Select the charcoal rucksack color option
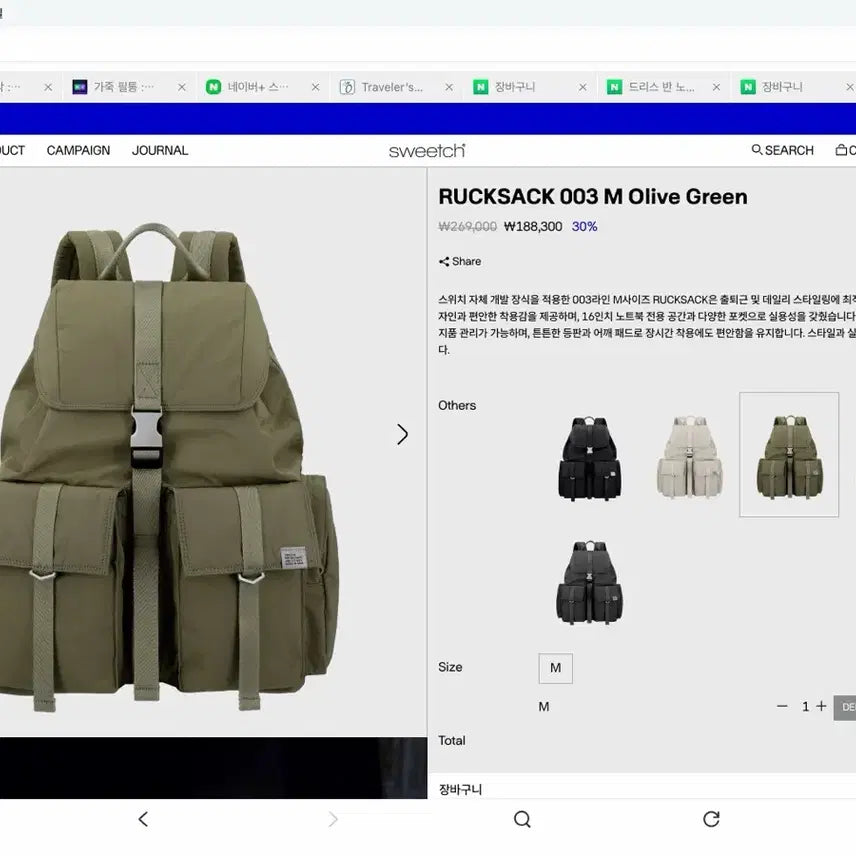856x856 pixels. pyautogui.click(x=590, y=582)
